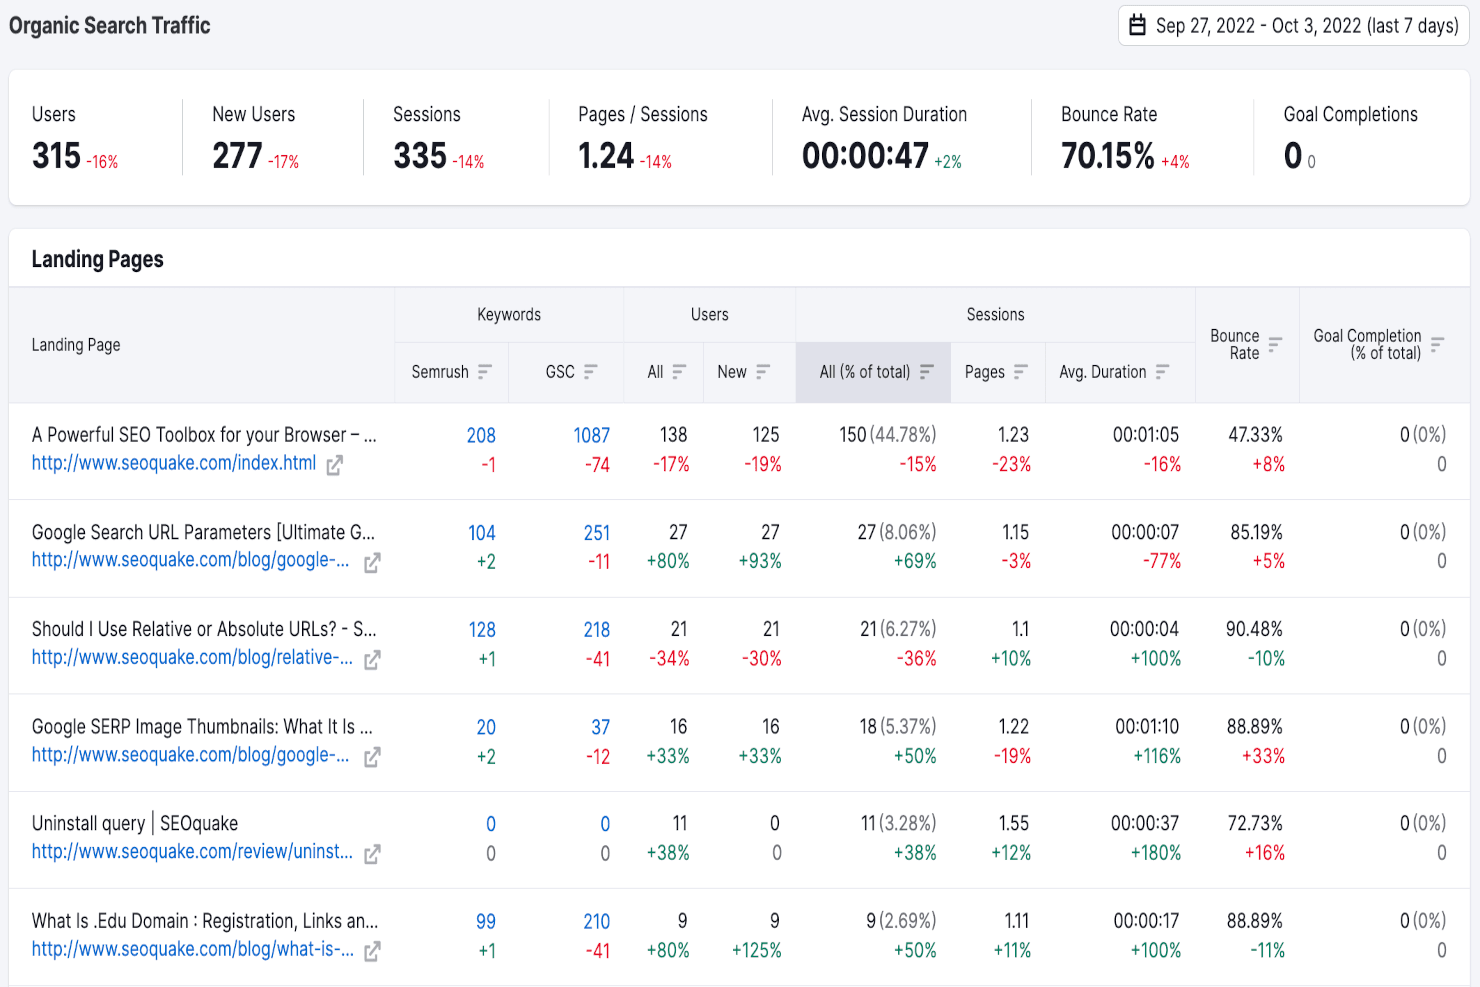Sort by Semrush keywords column icon
This screenshot has width=1480, height=987.
(485, 372)
